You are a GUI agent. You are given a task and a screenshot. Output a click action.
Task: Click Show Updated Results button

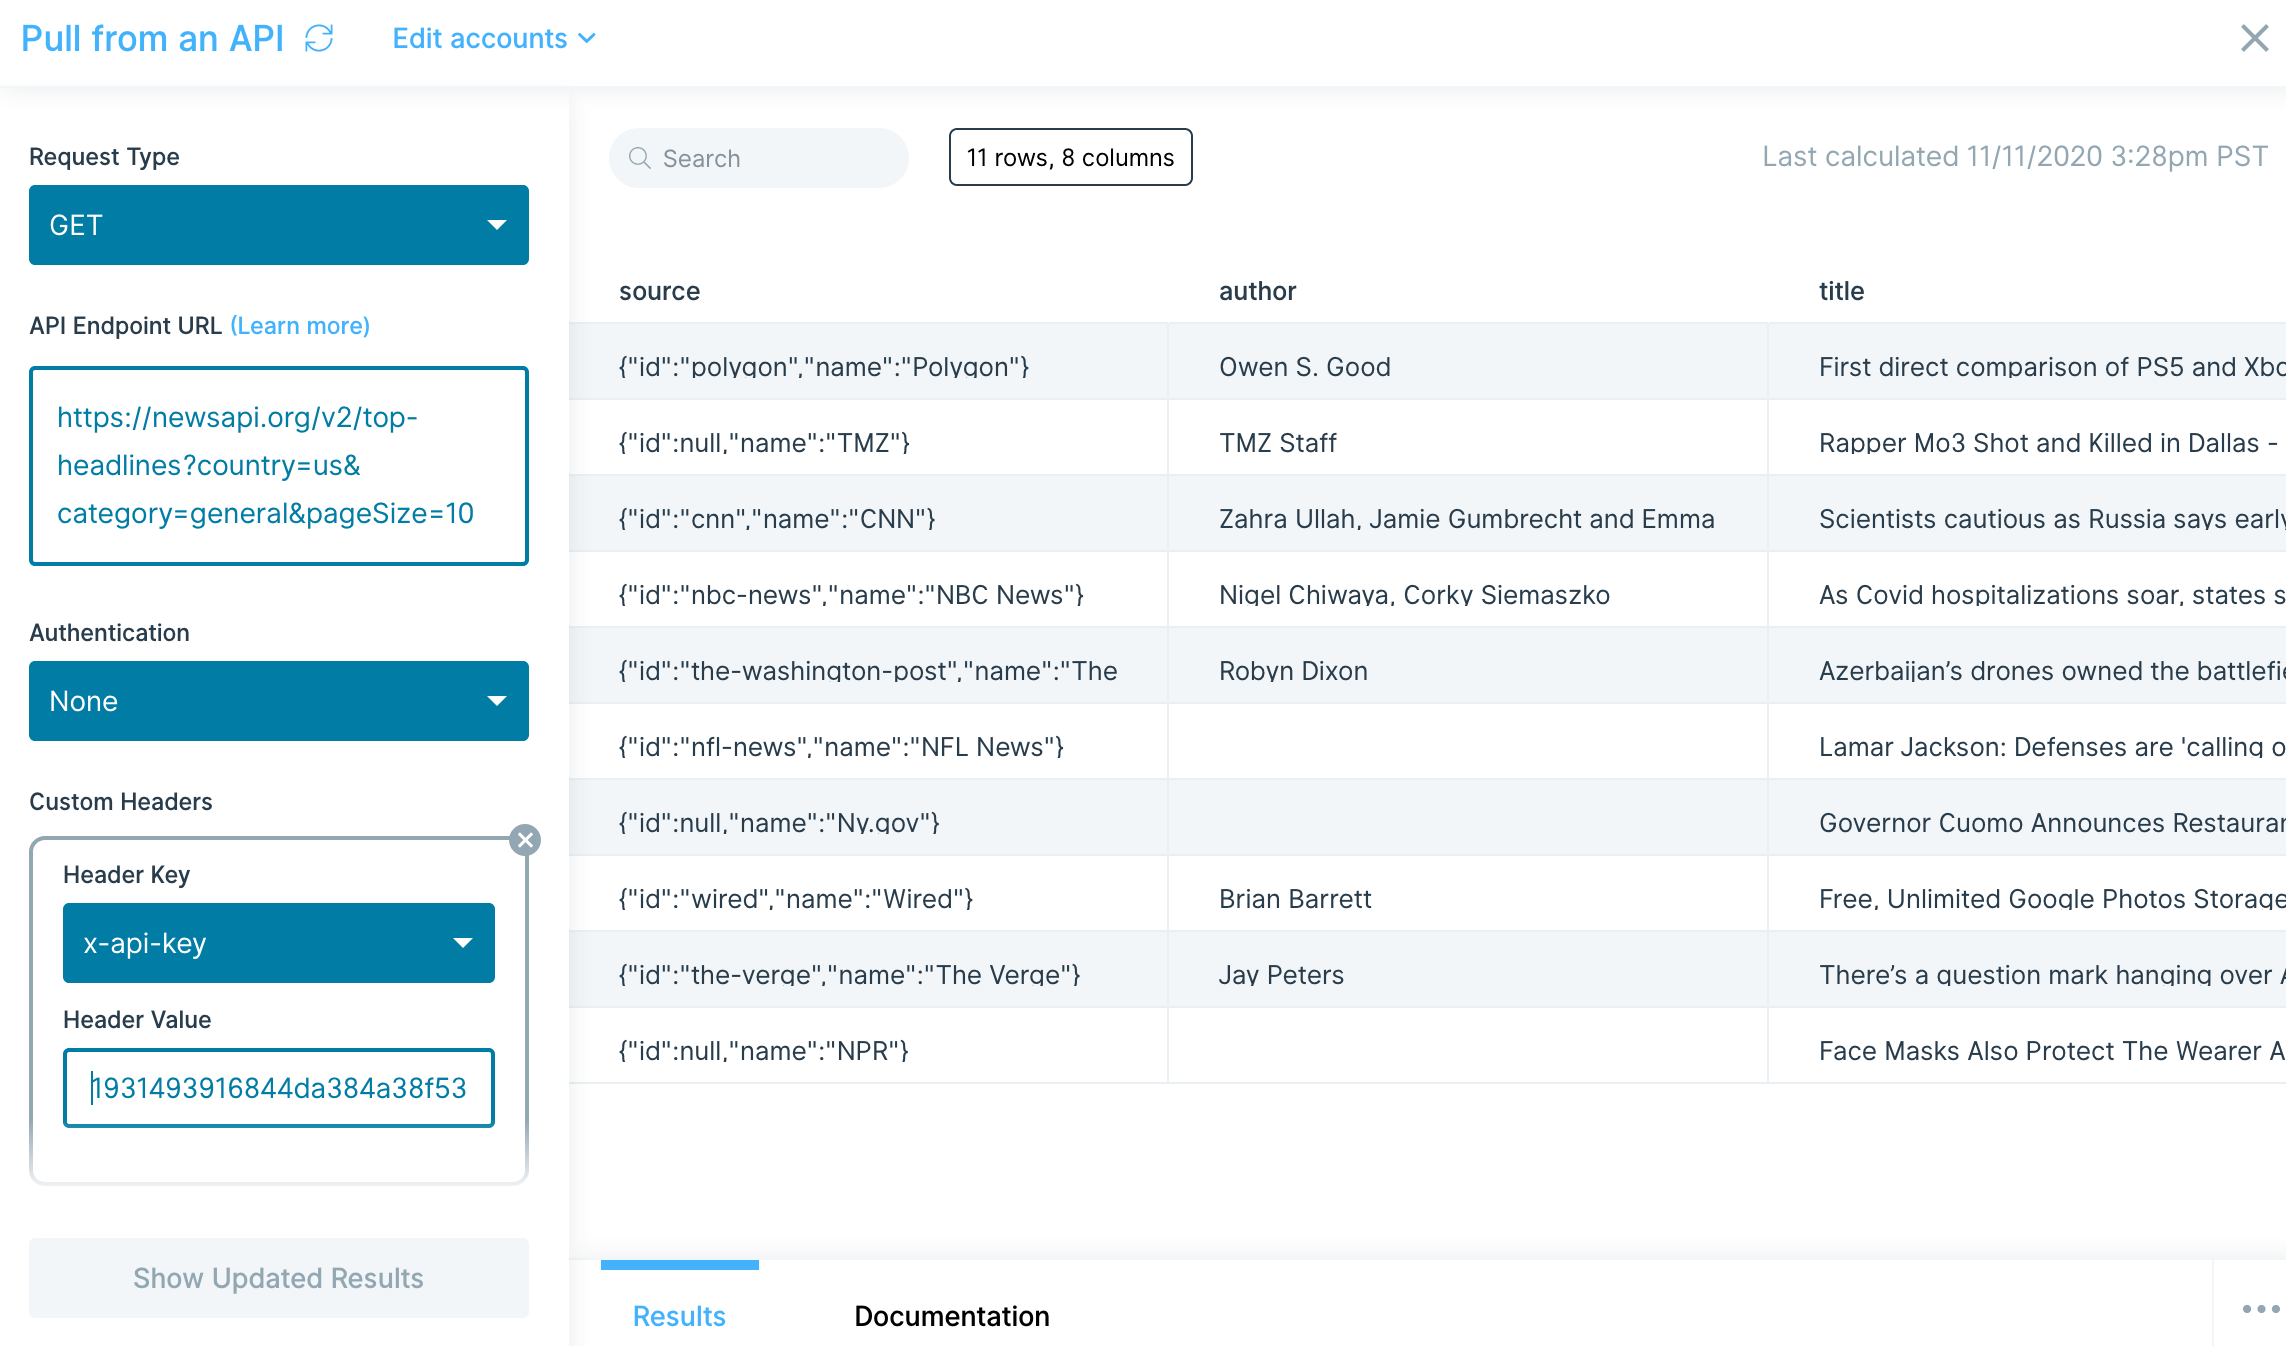coord(278,1278)
